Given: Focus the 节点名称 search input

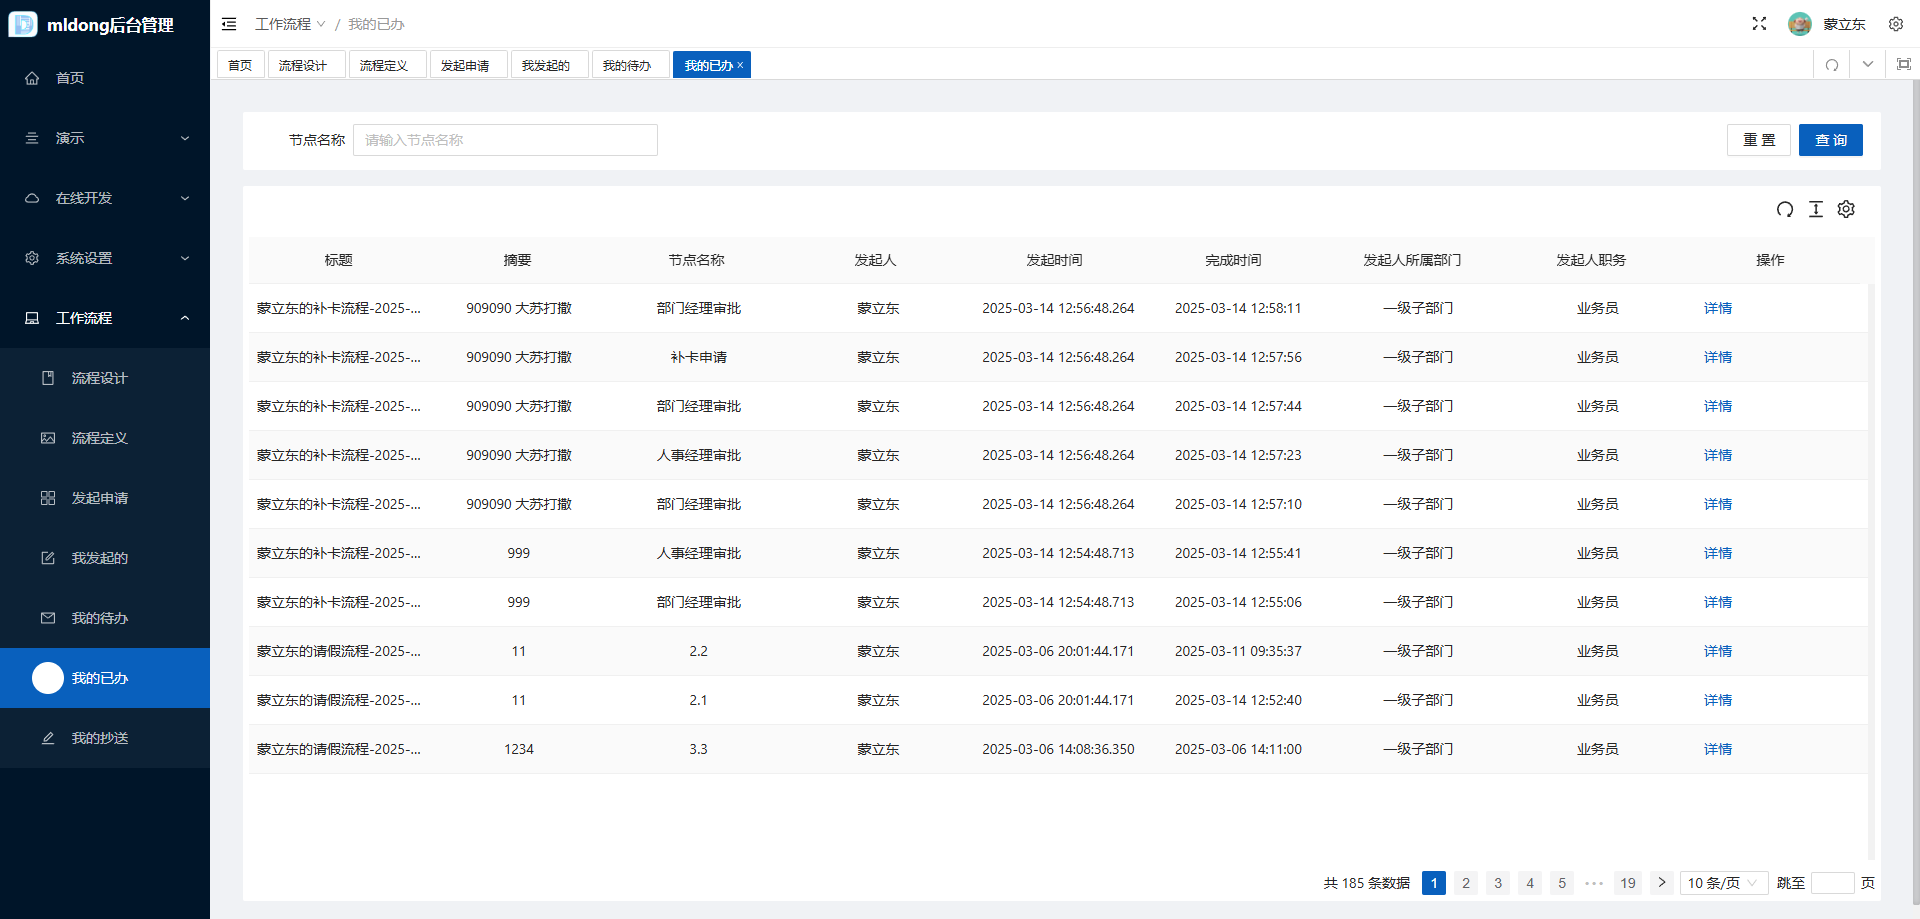Looking at the screenshot, I should point(505,140).
